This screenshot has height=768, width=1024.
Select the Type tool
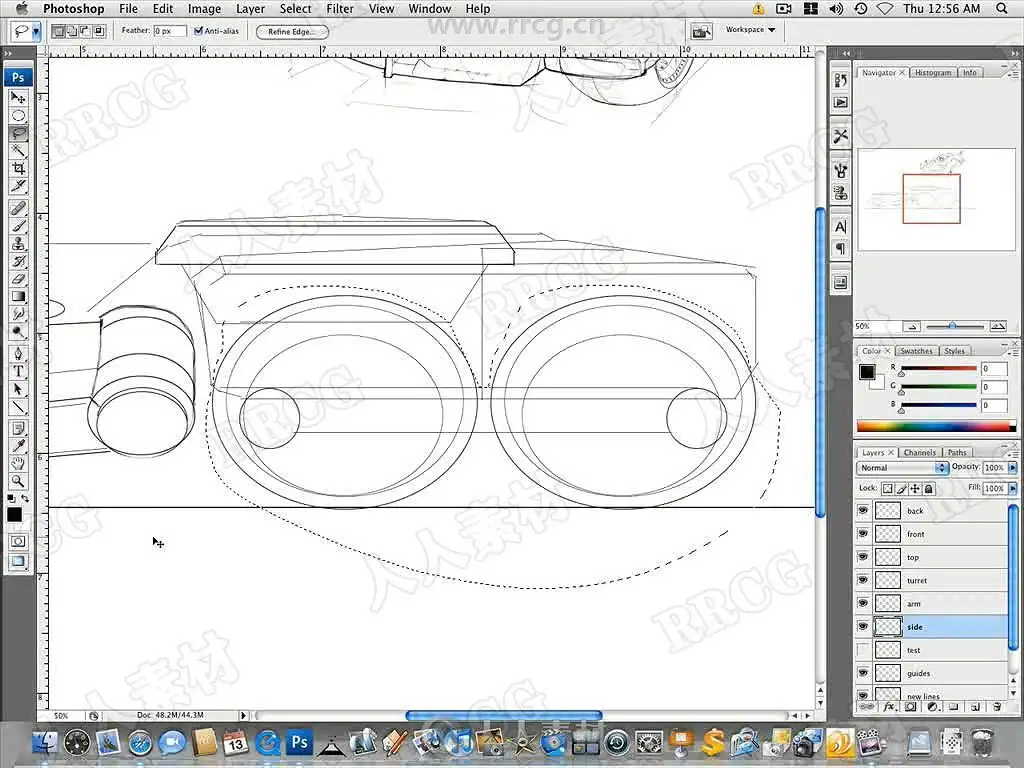tap(18, 371)
